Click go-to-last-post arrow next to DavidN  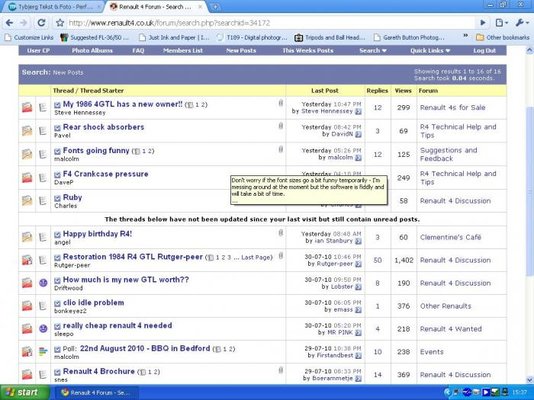[x=358, y=134]
